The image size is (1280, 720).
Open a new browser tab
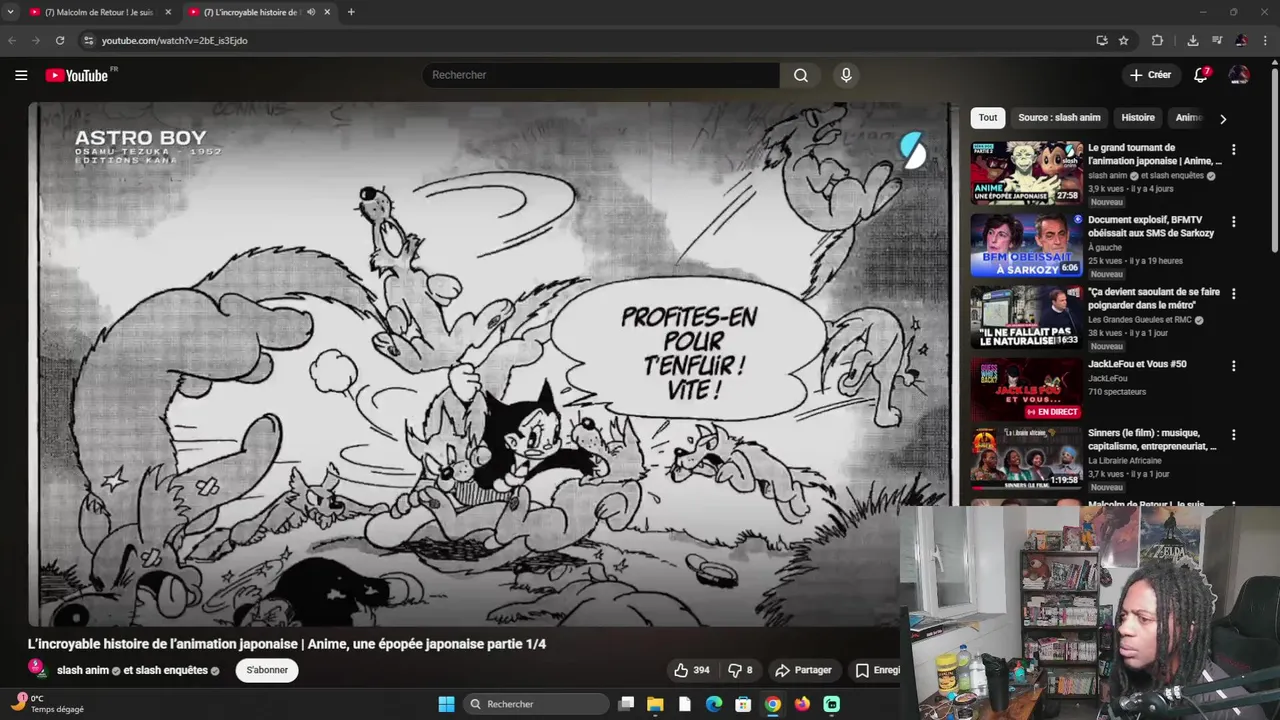350,12
